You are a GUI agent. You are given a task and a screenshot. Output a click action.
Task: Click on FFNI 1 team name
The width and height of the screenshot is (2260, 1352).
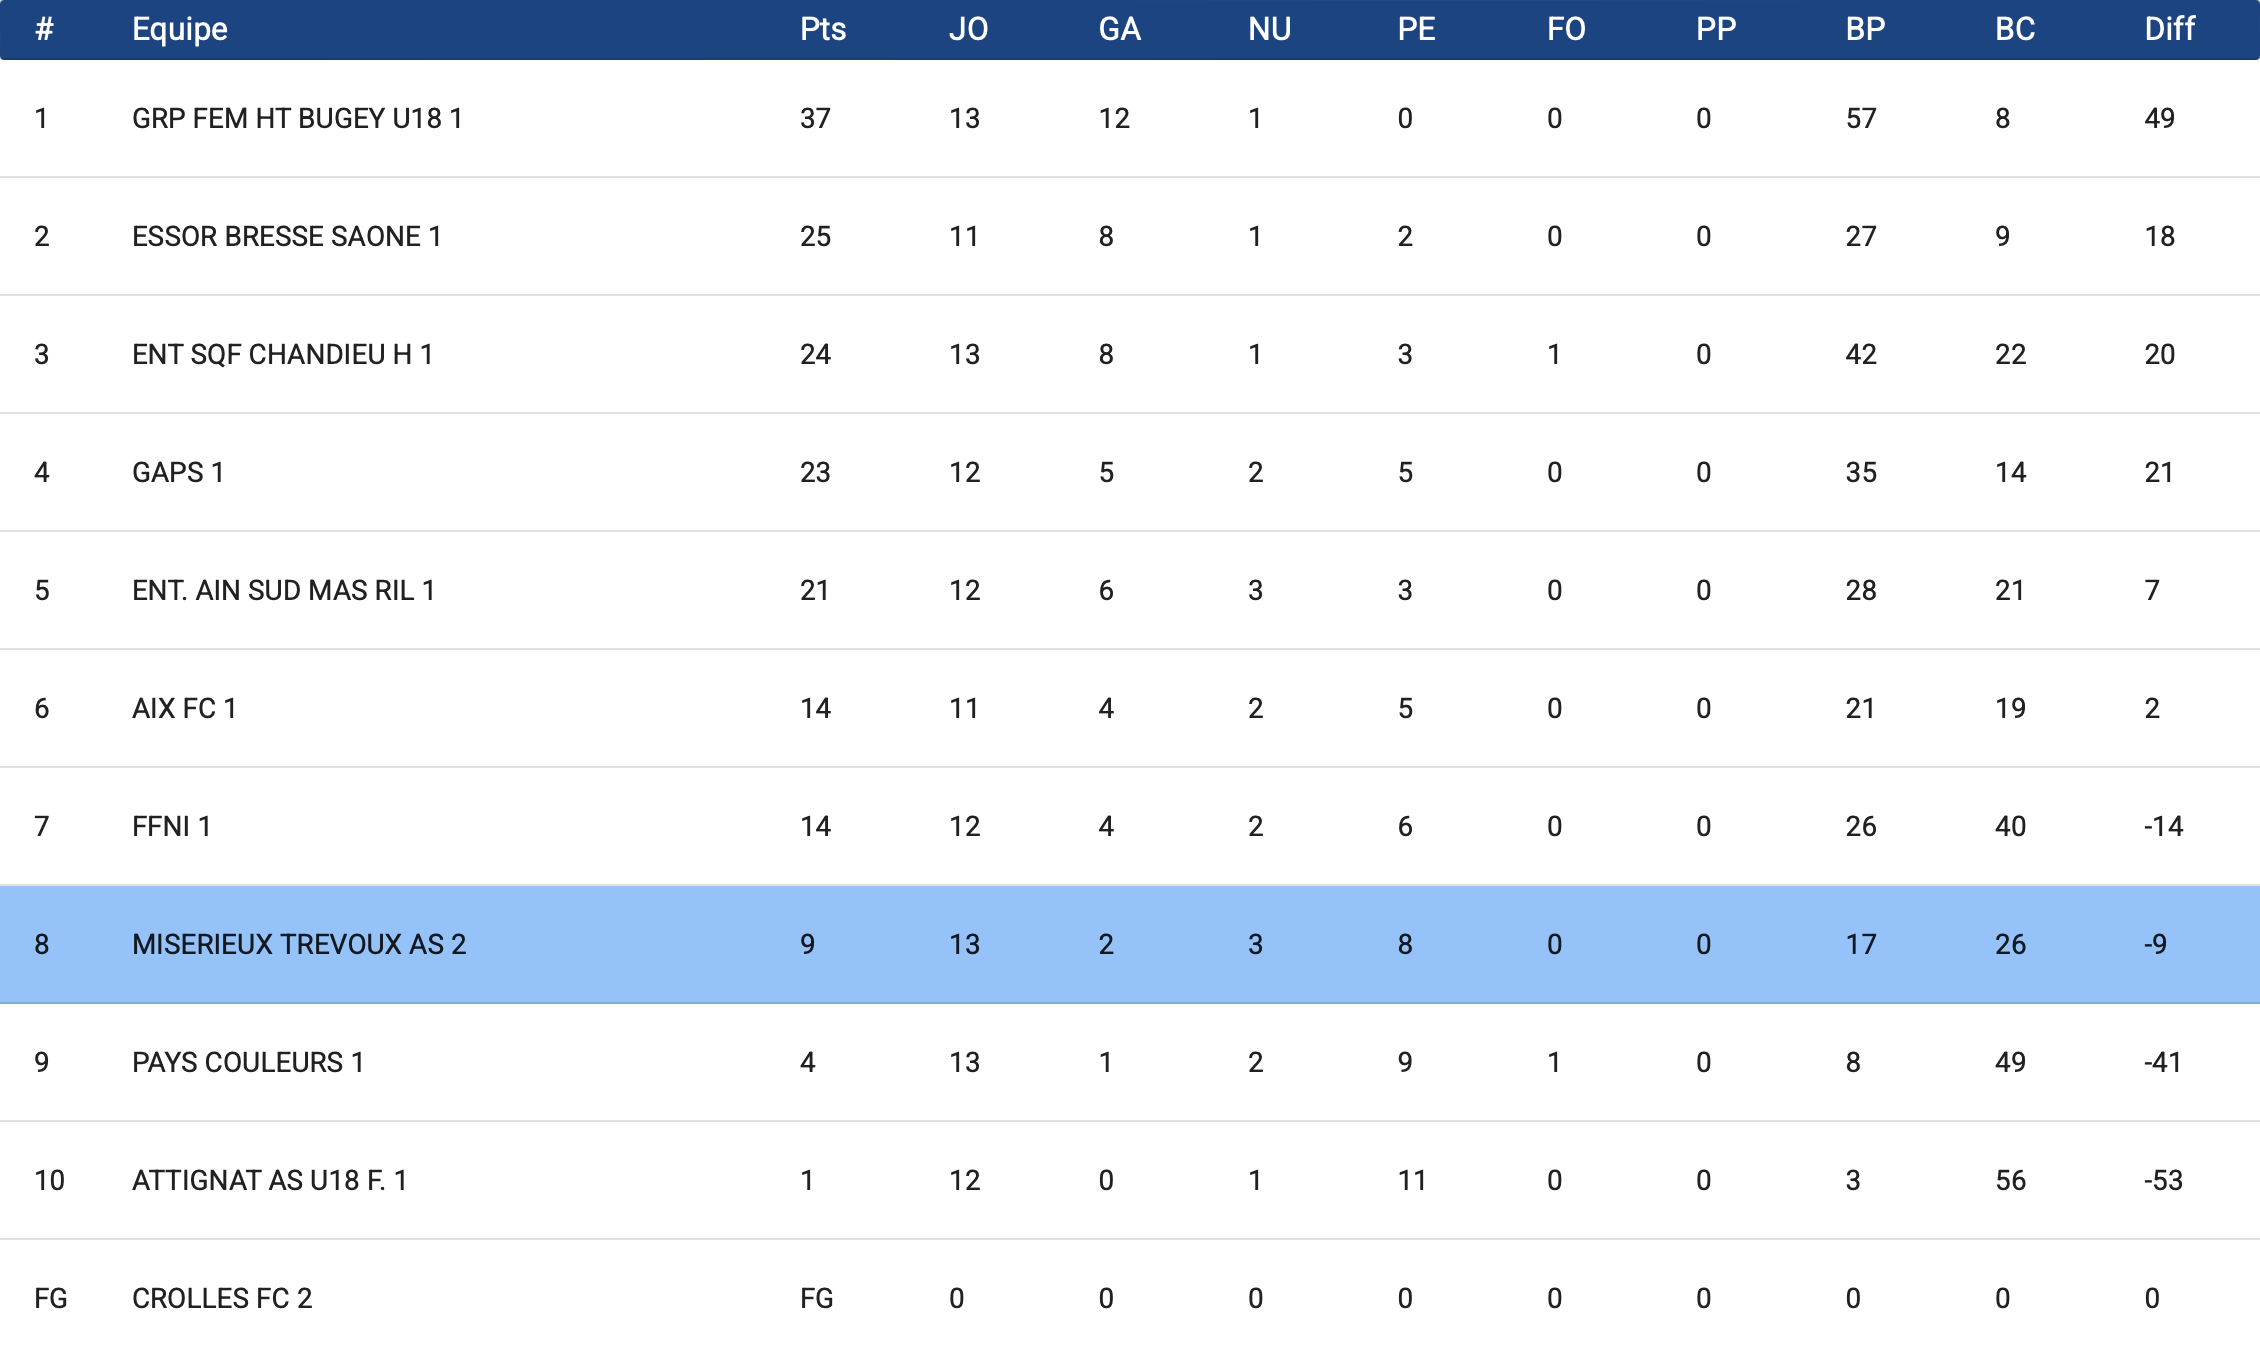point(171,827)
